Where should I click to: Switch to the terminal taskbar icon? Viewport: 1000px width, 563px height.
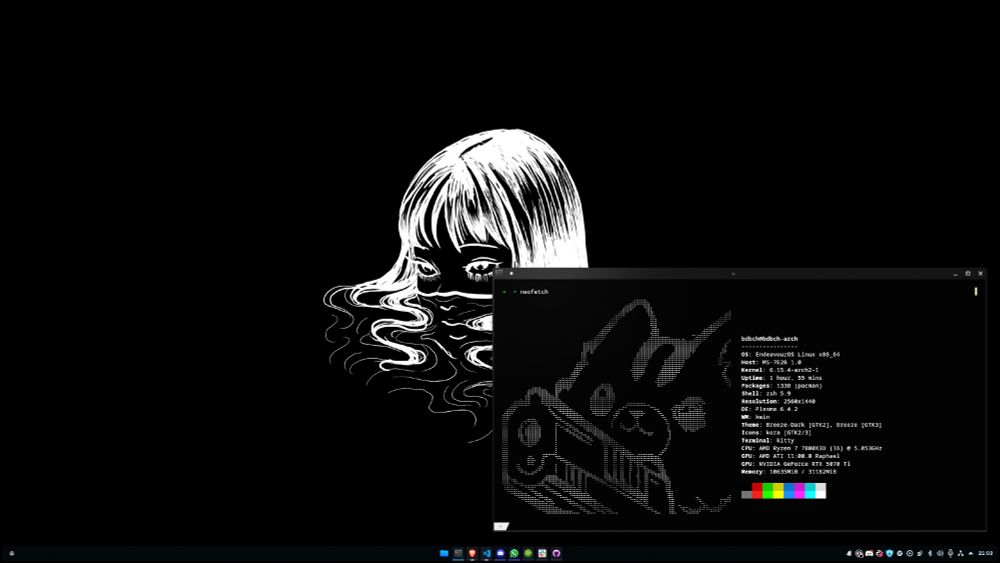pos(458,553)
